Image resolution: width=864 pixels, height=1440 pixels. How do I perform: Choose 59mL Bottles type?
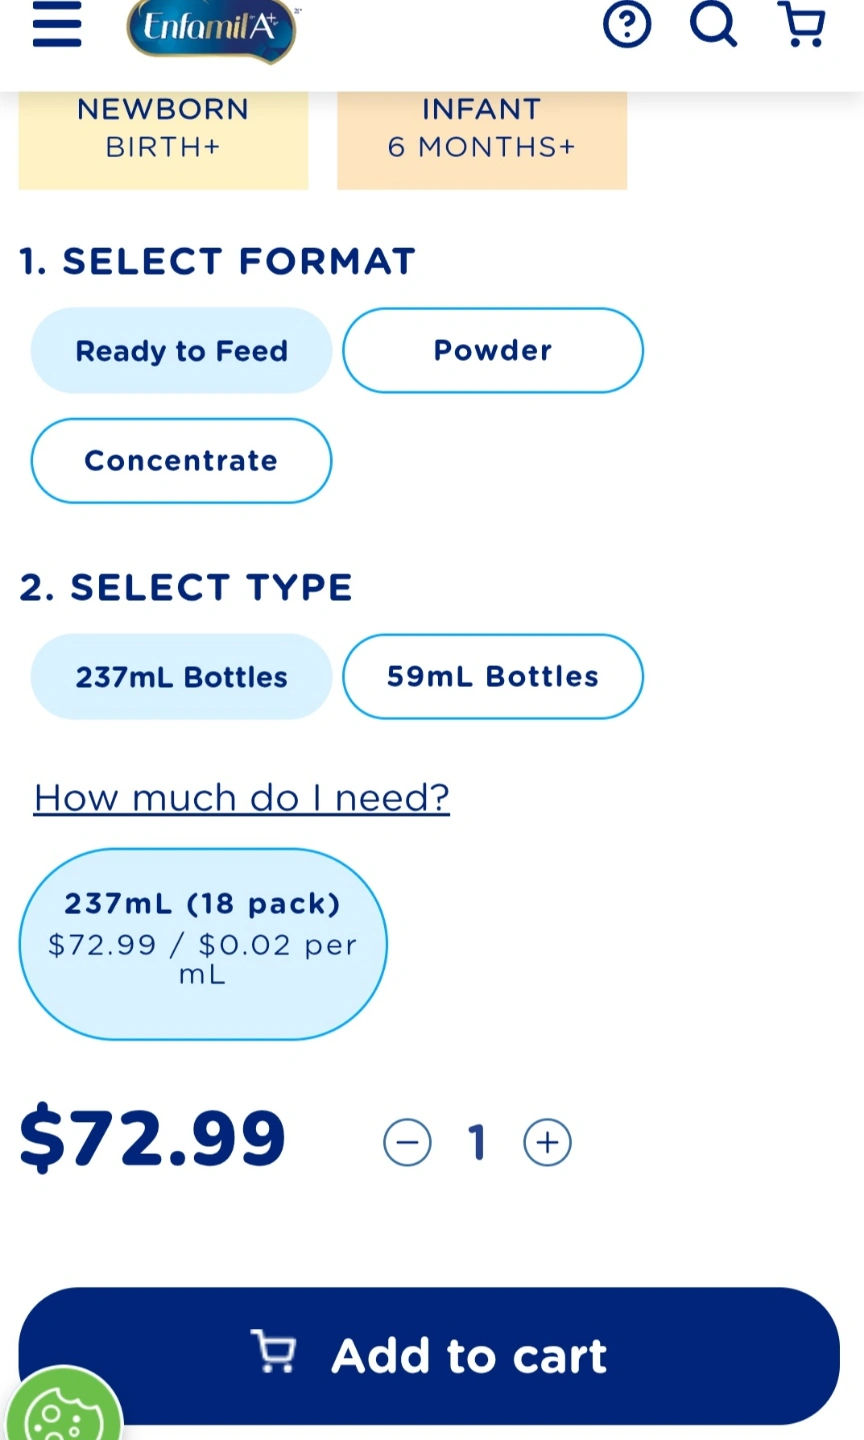(493, 677)
